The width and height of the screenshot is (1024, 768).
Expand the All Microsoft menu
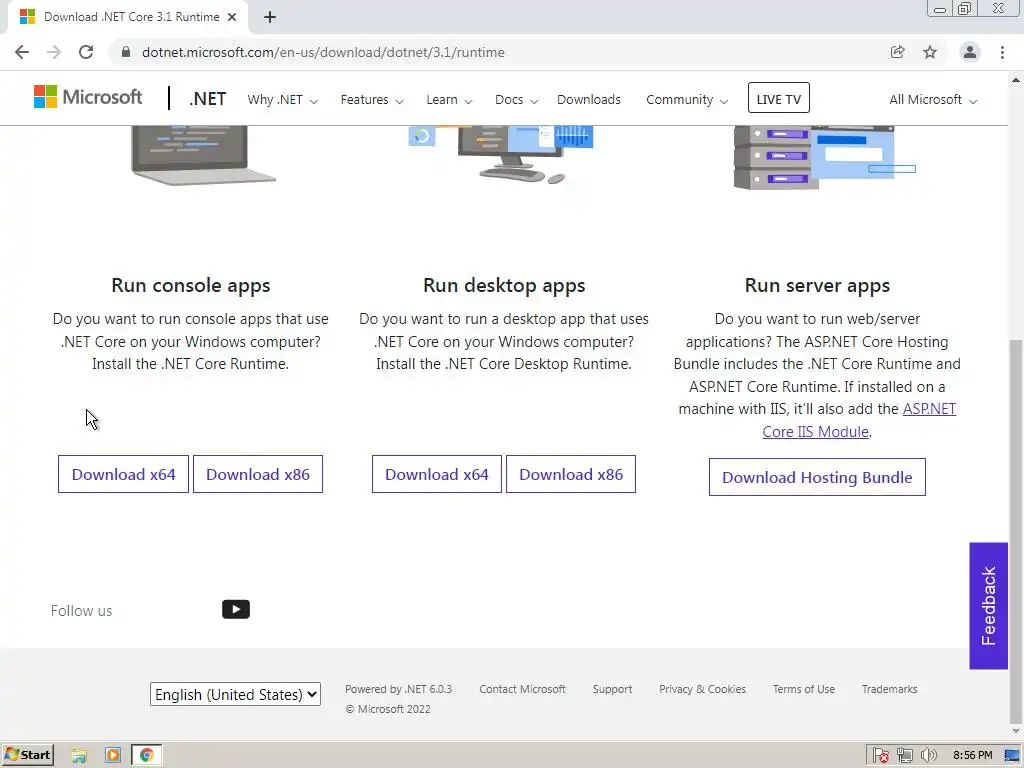(933, 100)
